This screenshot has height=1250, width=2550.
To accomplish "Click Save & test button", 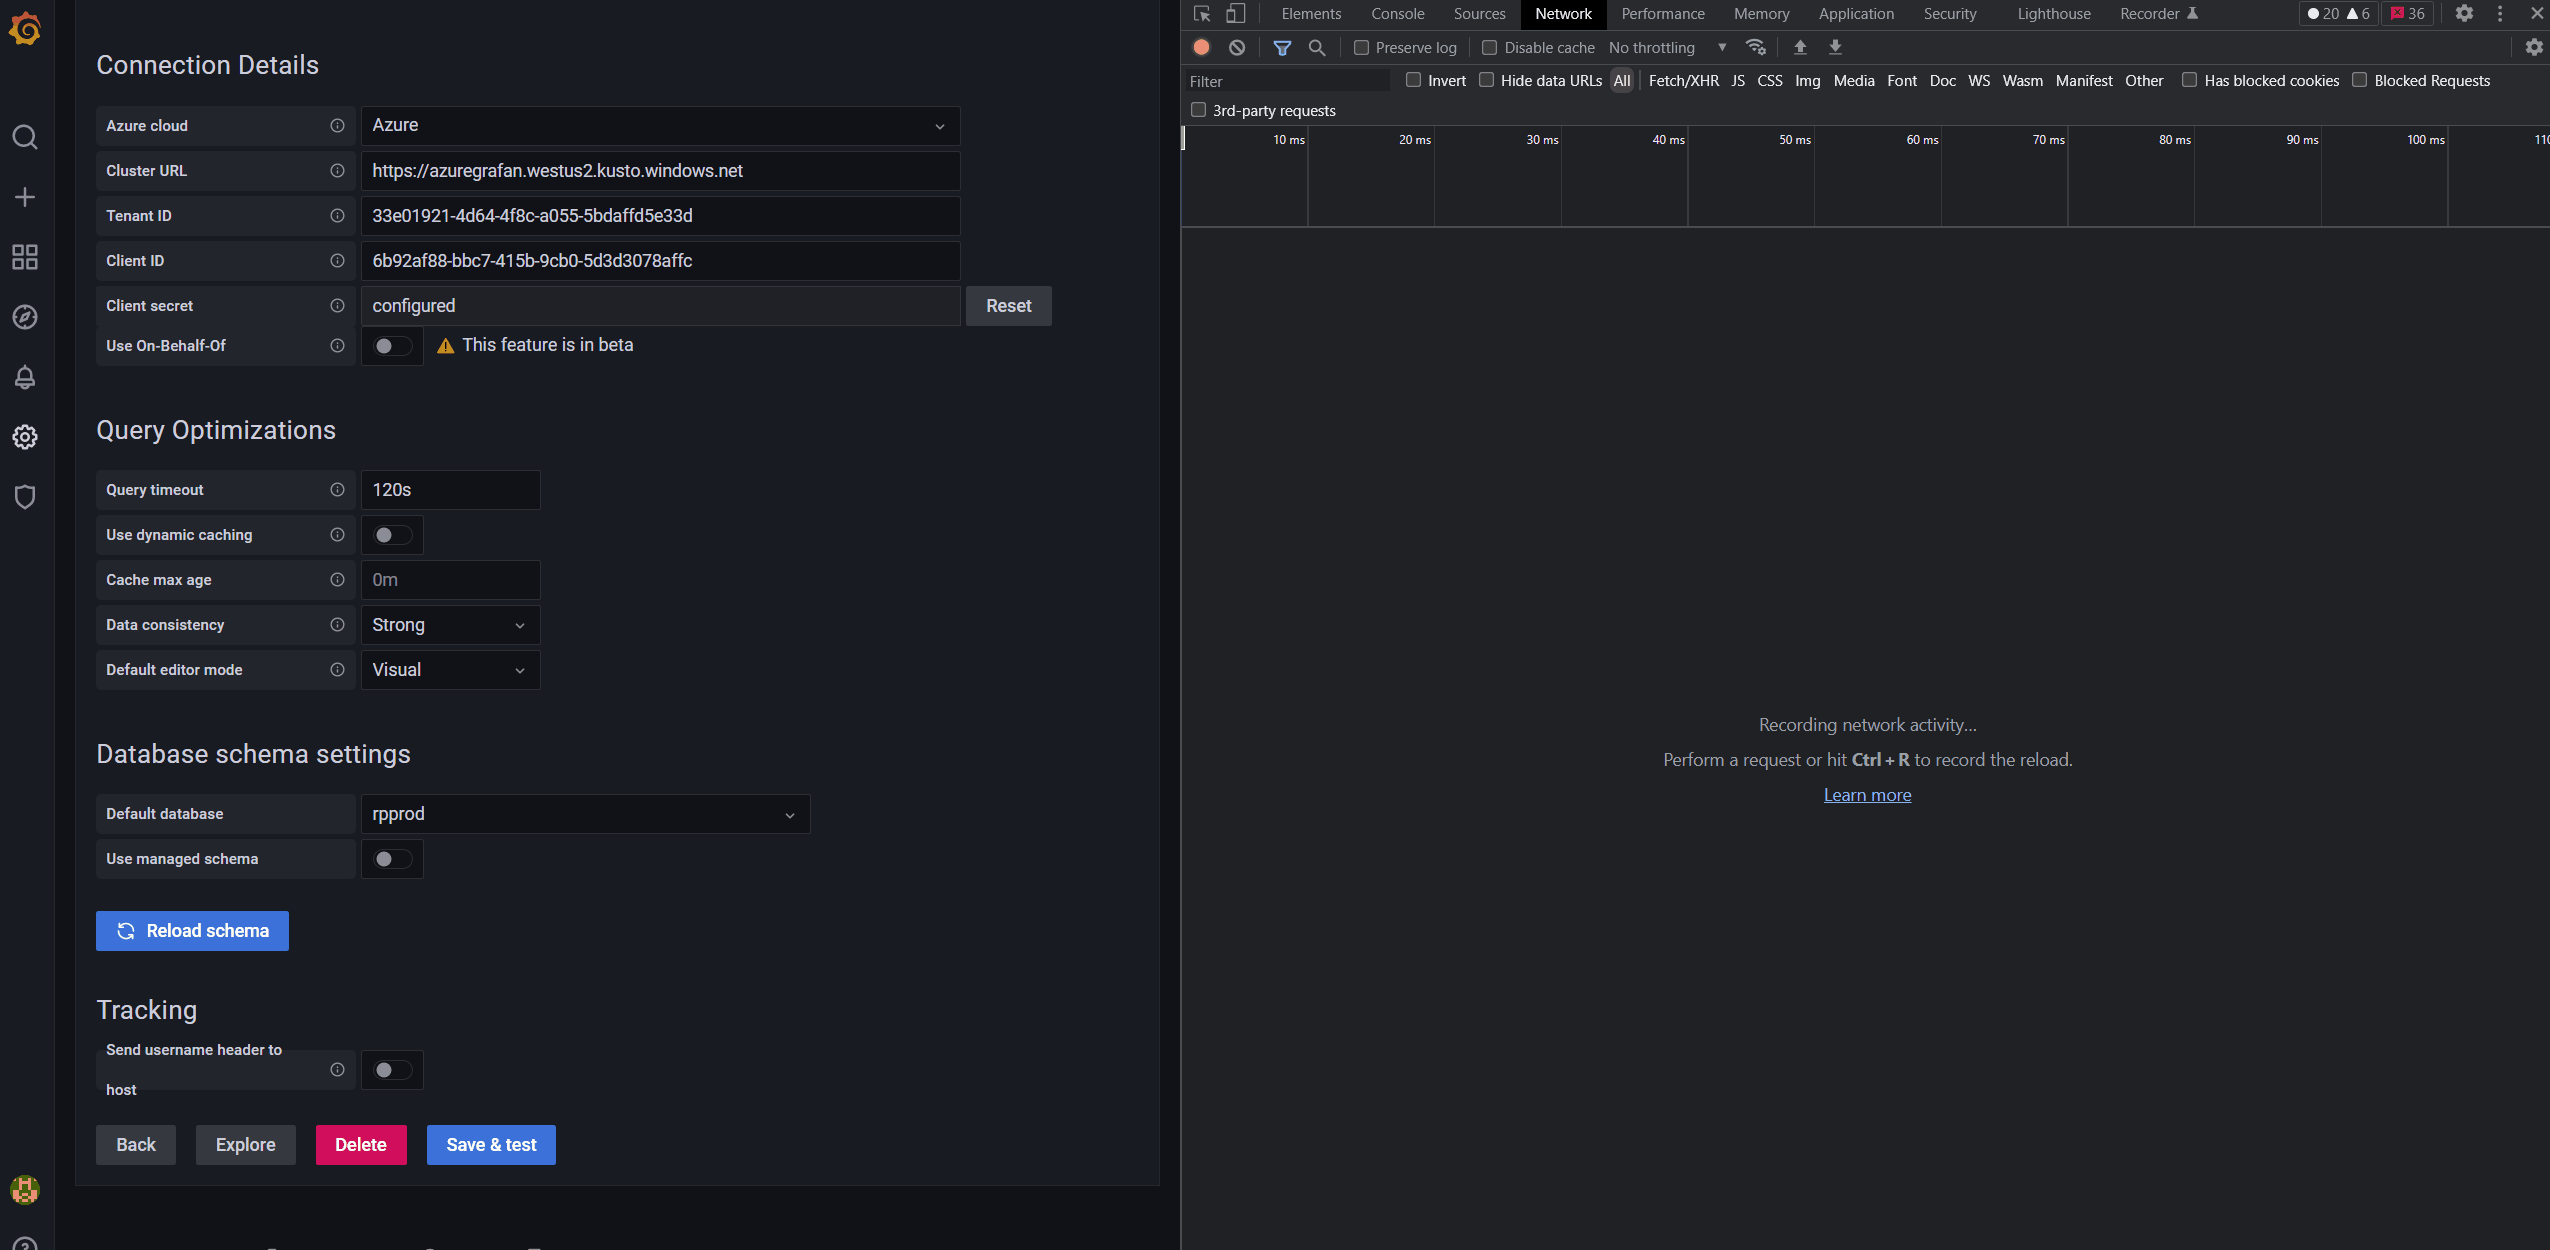I will click(x=491, y=1145).
